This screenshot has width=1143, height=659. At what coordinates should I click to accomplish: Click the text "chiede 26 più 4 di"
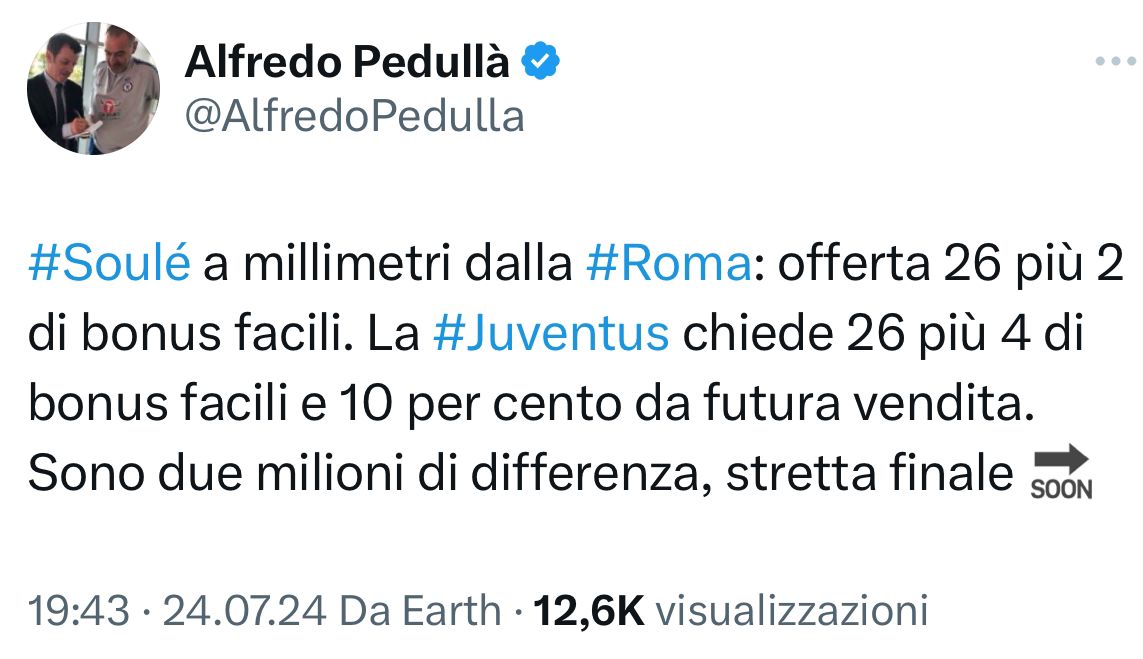883,333
